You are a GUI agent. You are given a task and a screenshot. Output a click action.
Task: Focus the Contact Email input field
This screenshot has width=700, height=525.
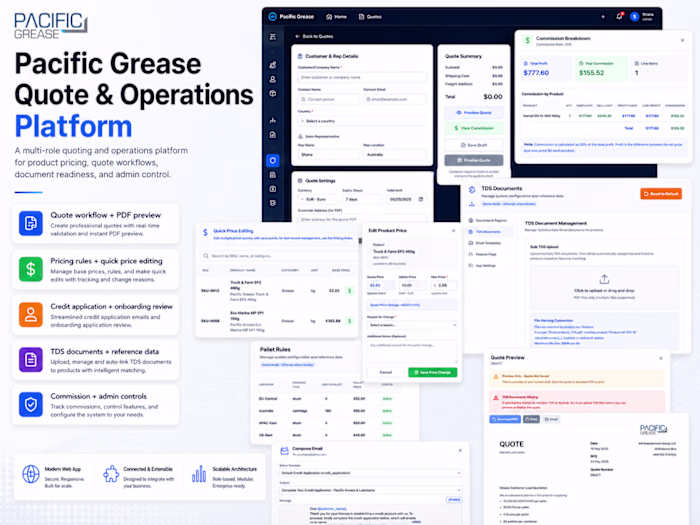point(395,99)
